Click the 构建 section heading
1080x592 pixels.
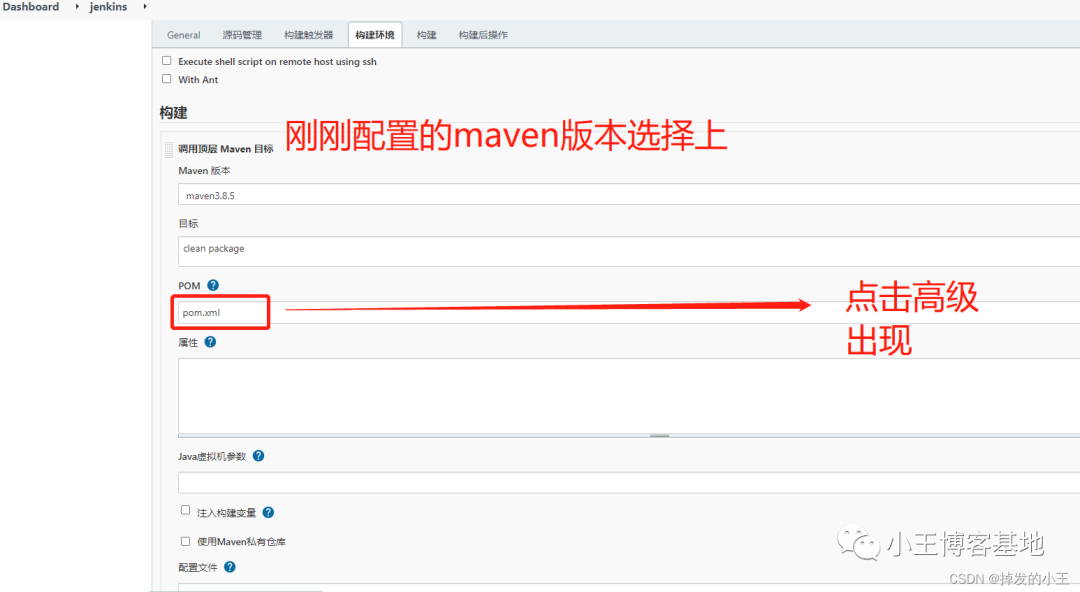click(173, 112)
